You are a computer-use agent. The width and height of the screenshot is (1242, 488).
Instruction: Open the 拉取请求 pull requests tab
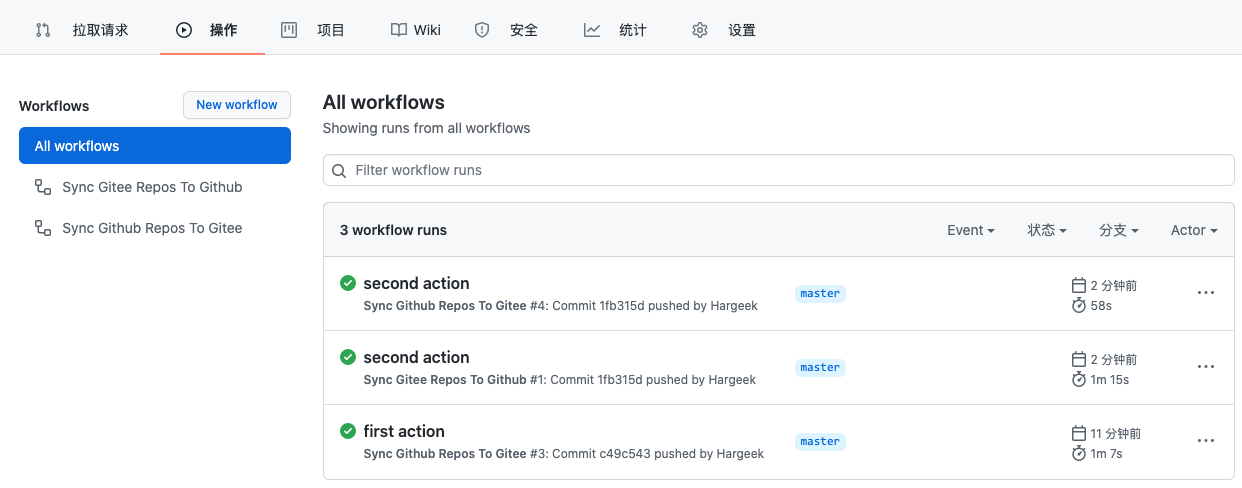82,30
